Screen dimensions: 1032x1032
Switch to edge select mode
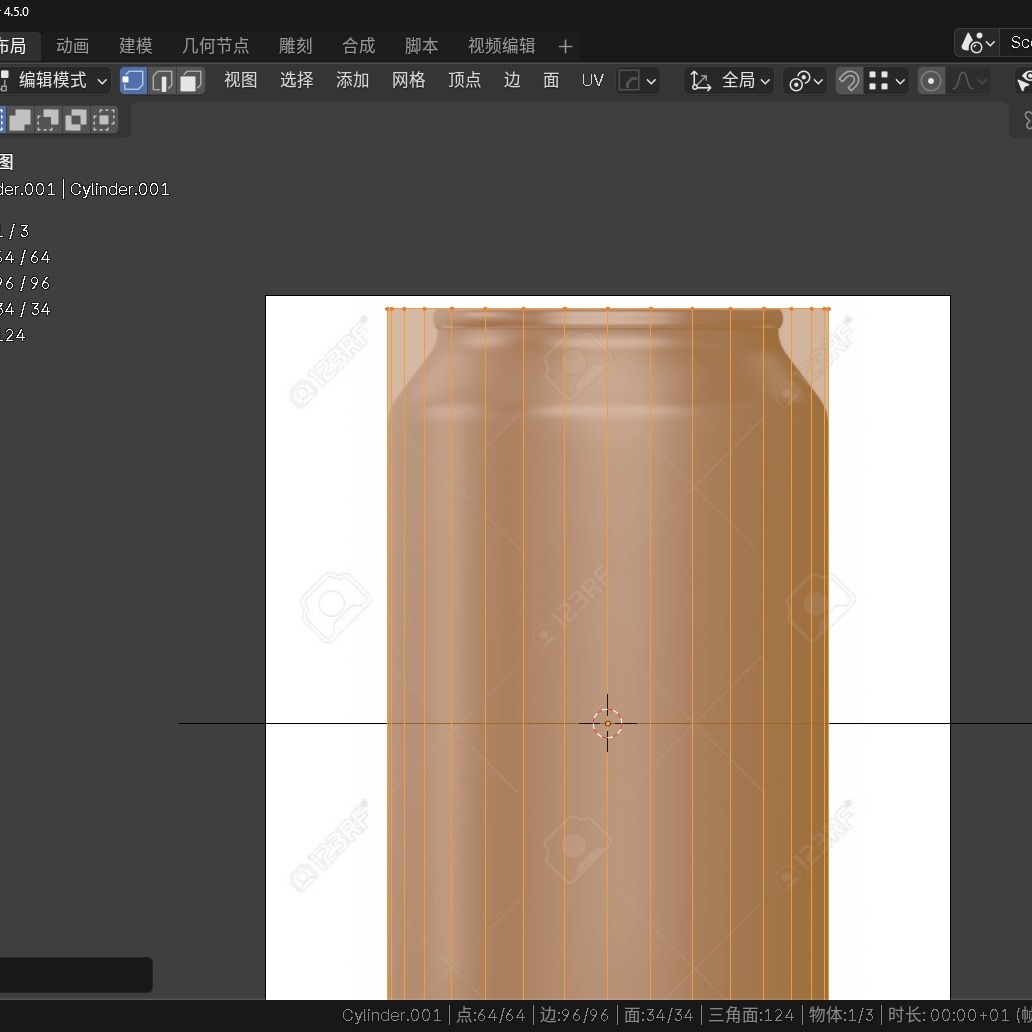tap(162, 81)
